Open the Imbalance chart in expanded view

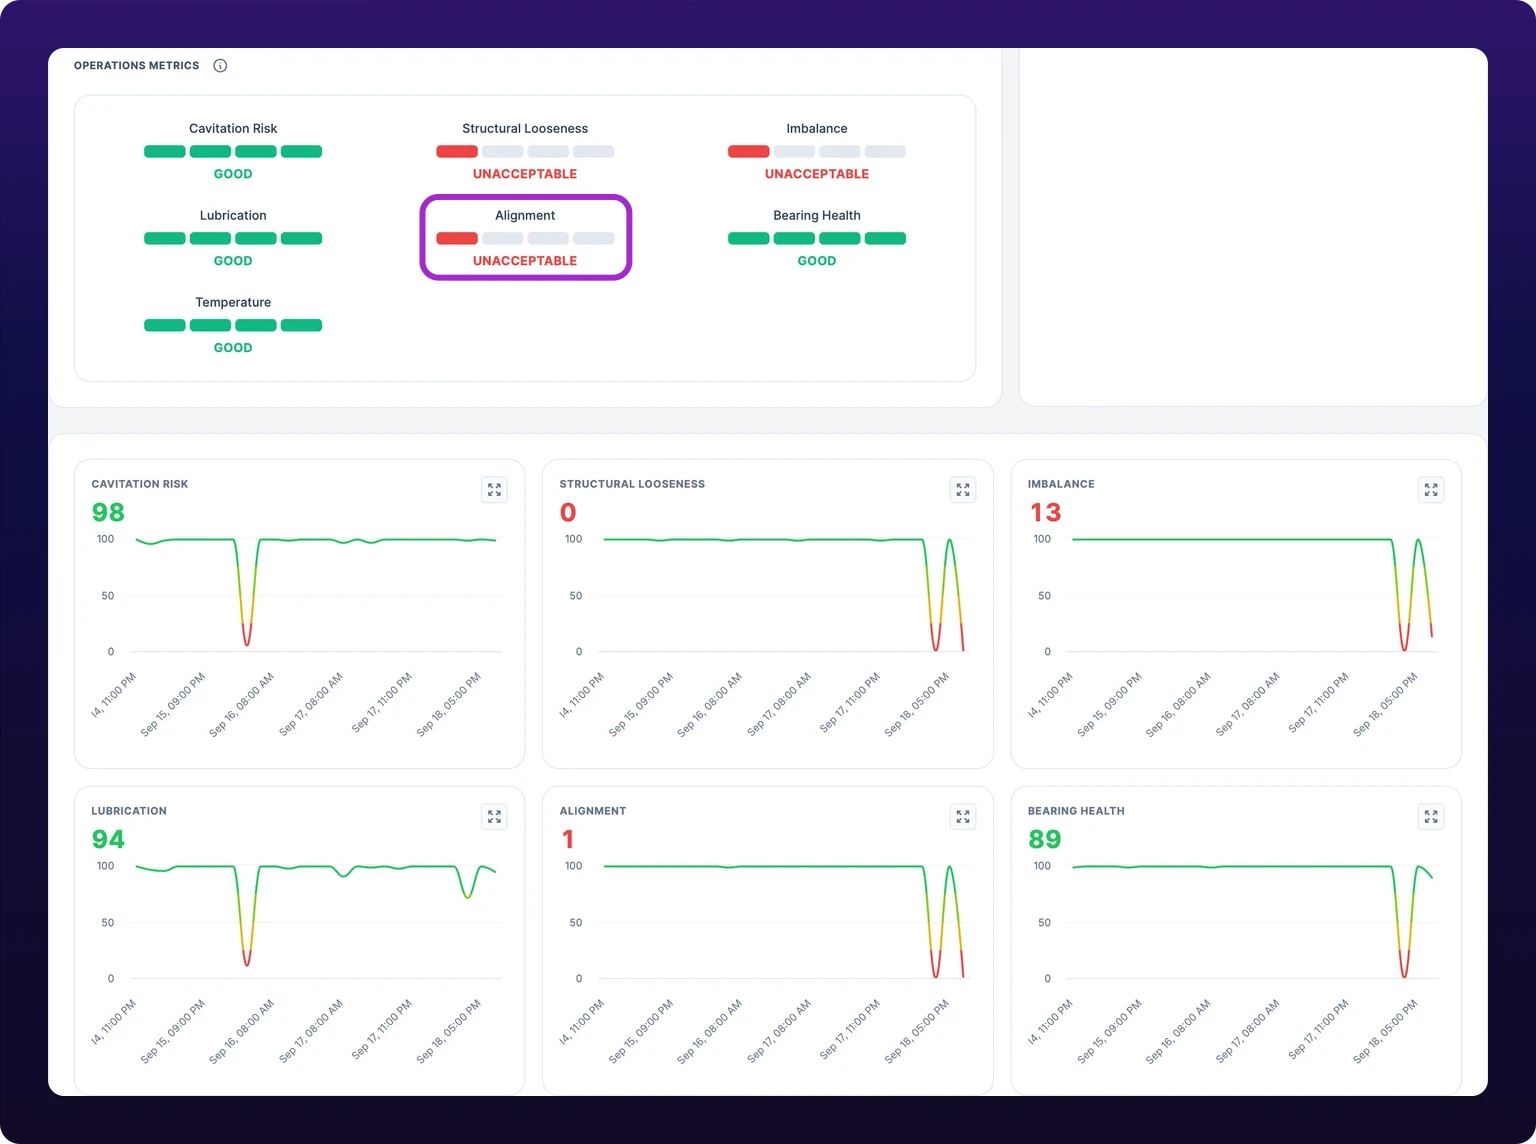(1431, 490)
